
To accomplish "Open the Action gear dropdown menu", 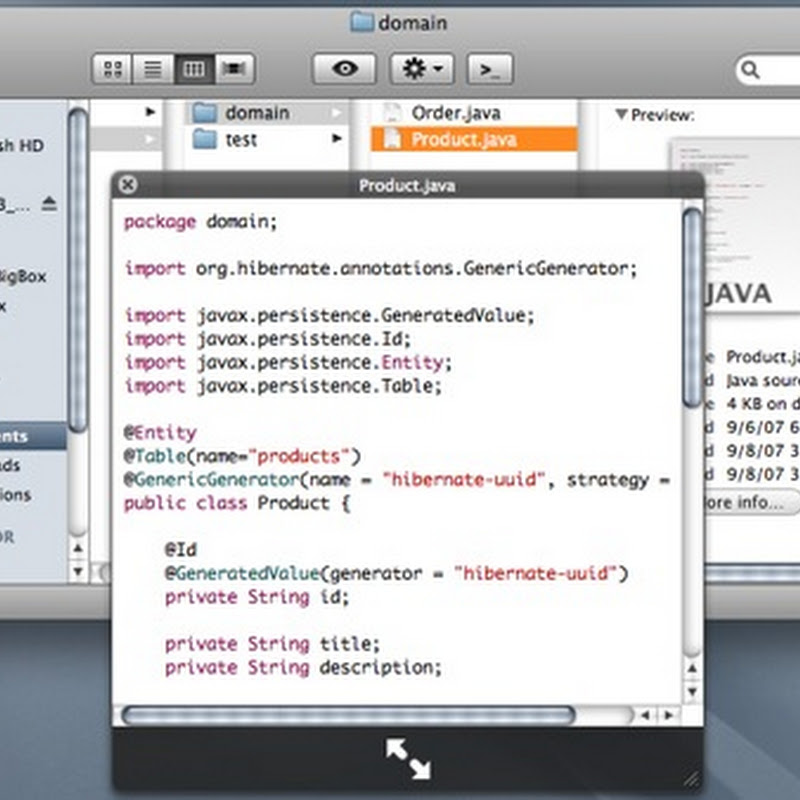I will click(x=422, y=69).
